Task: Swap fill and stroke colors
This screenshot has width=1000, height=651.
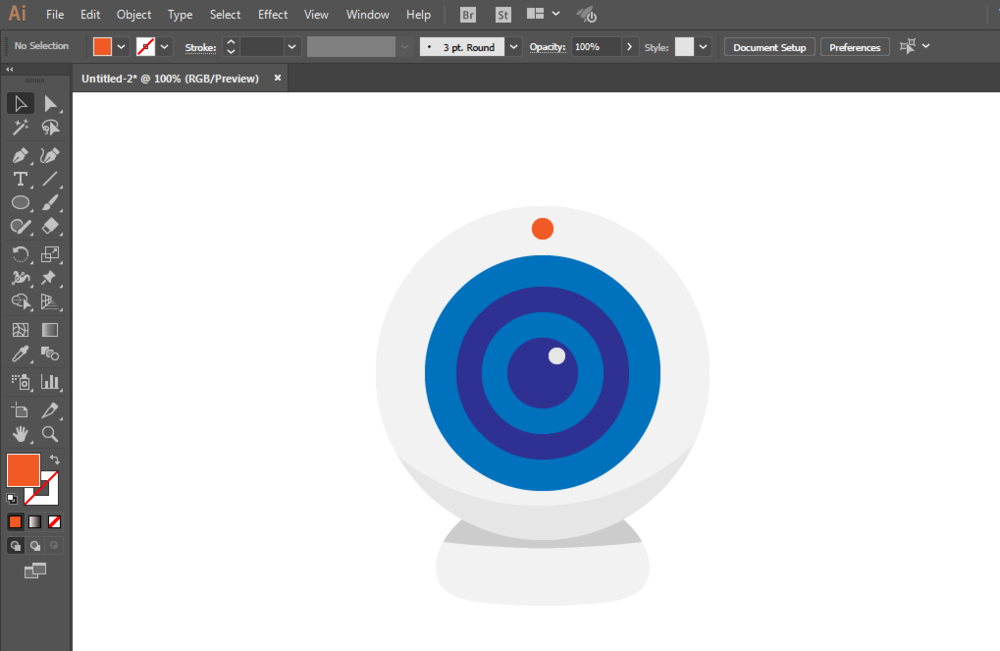Action: [x=55, y=459]
